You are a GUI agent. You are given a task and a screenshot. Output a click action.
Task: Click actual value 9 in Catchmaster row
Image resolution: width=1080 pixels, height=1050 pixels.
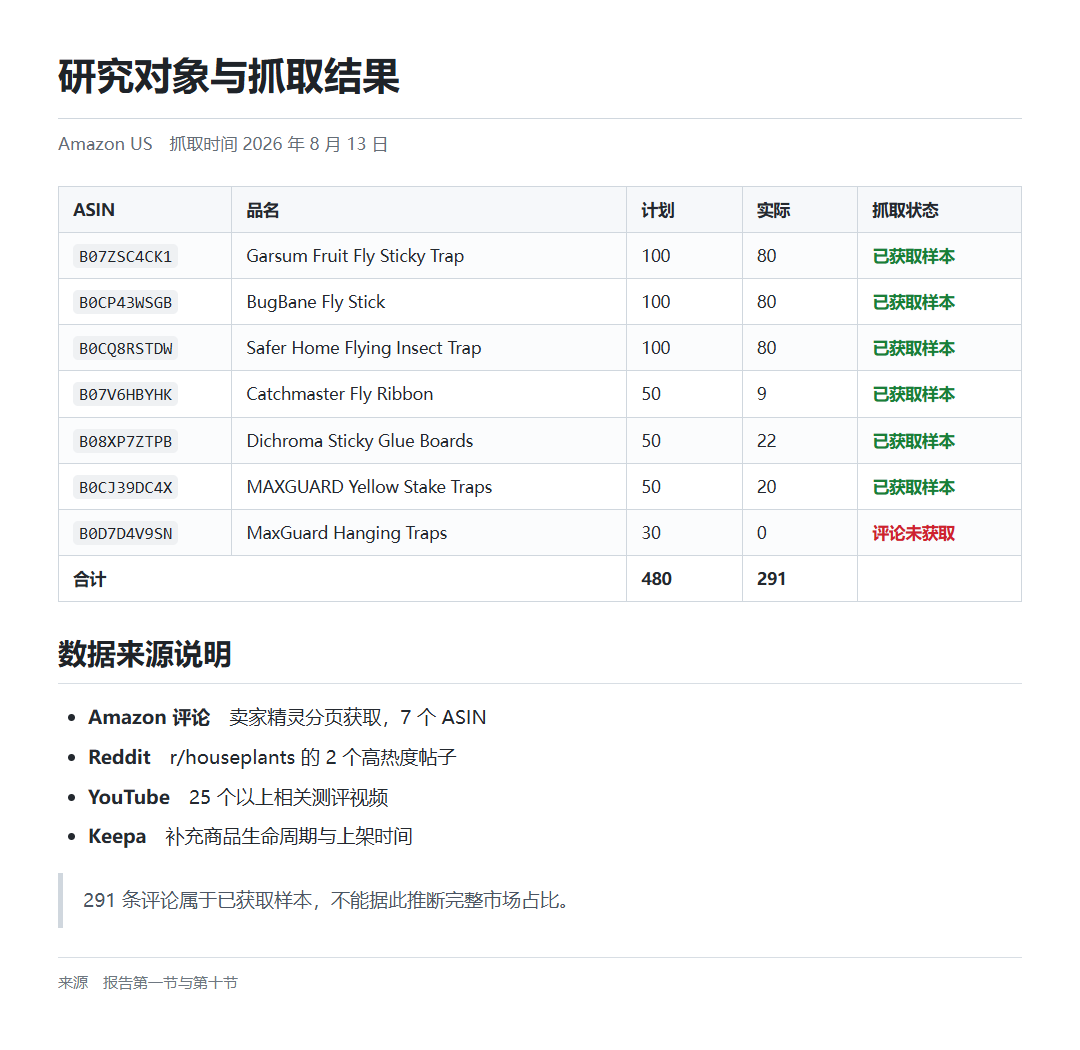762,394
